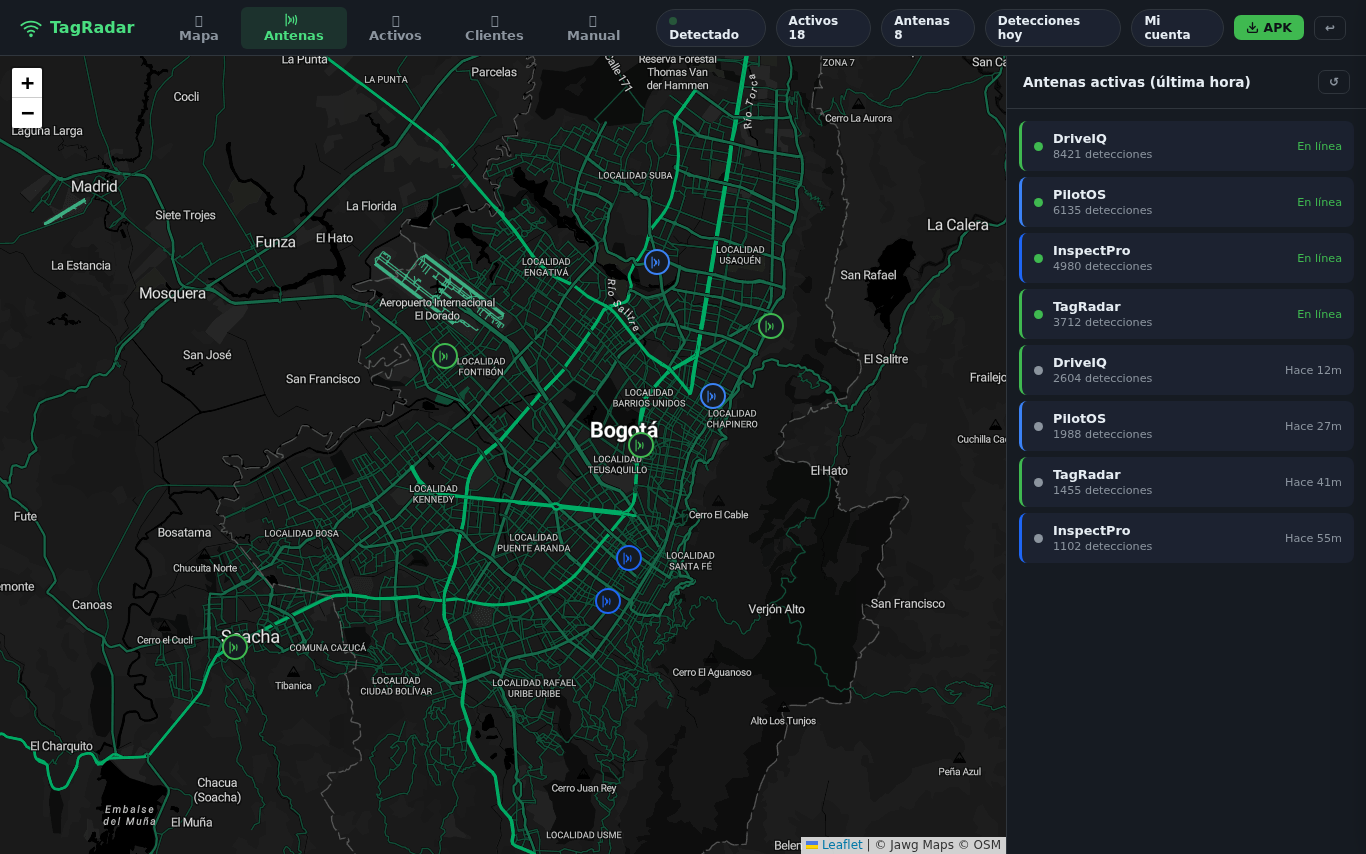Open Mi cuenta

point(1177,28)
